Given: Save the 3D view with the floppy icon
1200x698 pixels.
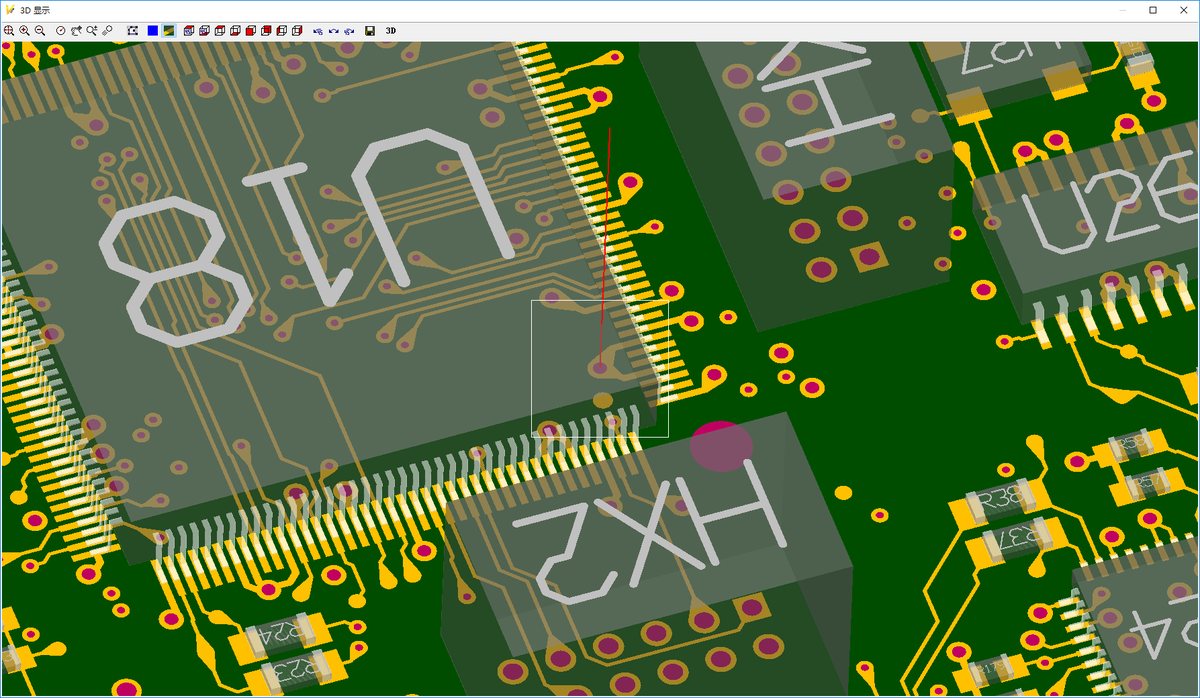Looking at the screenshot, I should click(x=370, y=31).
